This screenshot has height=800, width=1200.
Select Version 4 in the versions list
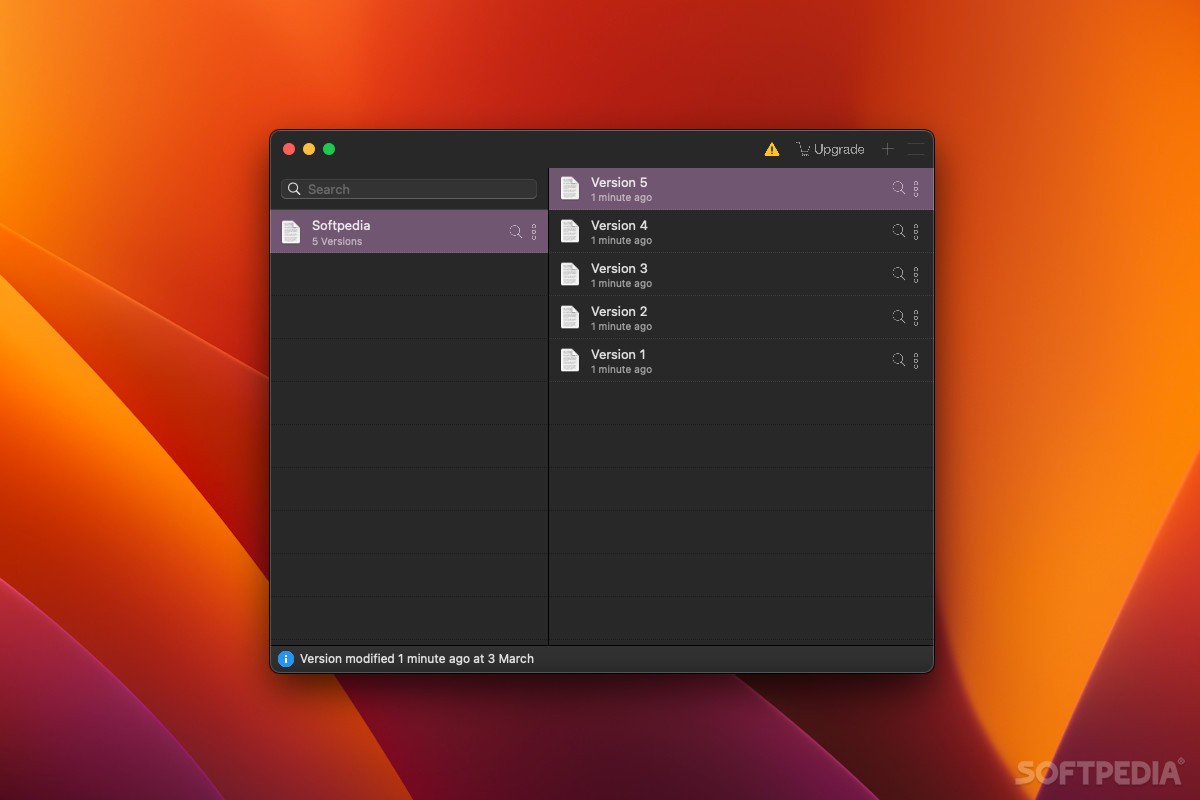coord(741,231)
